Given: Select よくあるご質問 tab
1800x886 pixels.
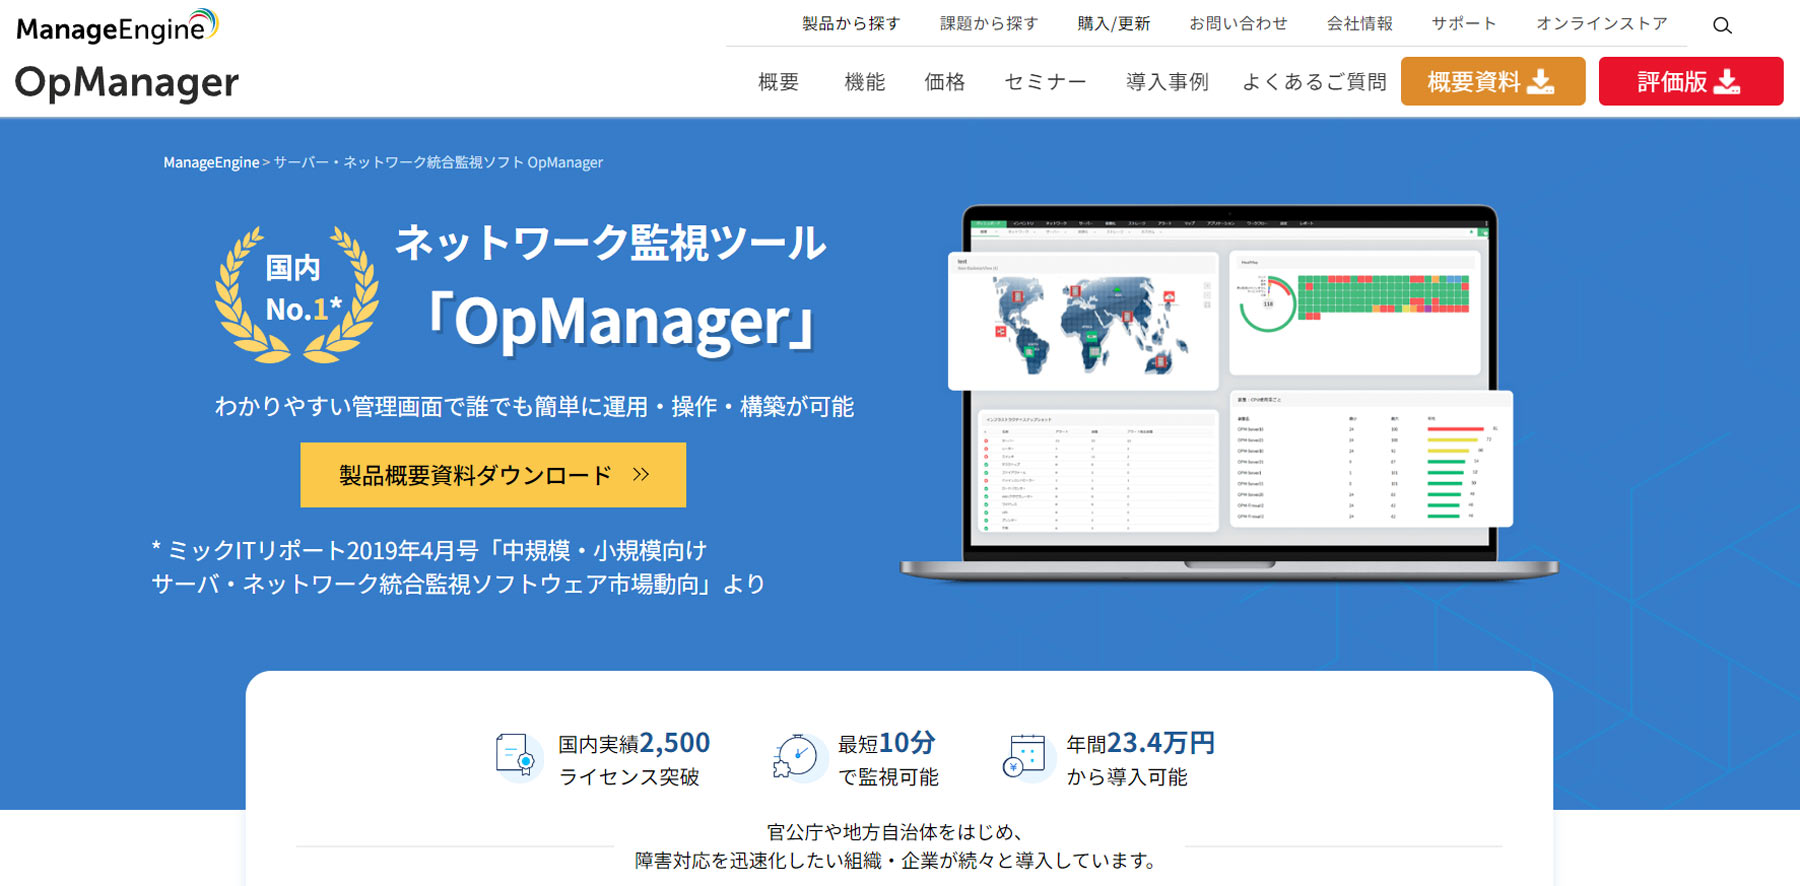Looking at the screenshot, I should click(x=1314, y=82).
